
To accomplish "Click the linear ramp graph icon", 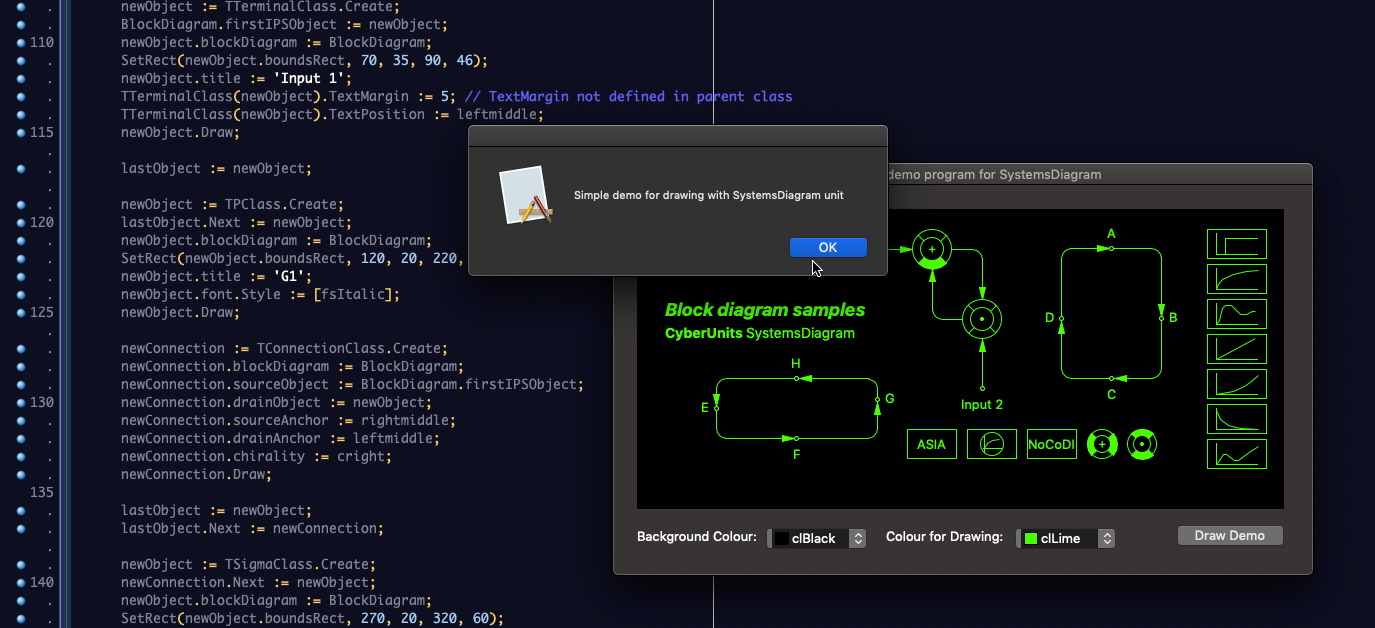I will point(1237,349).
